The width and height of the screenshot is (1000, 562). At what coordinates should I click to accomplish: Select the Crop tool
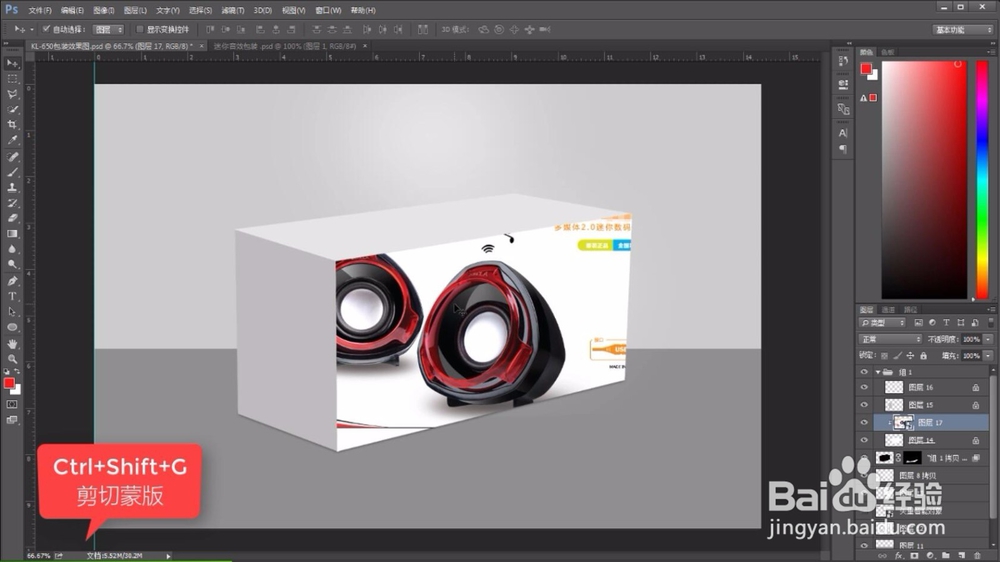click(12, 125)
